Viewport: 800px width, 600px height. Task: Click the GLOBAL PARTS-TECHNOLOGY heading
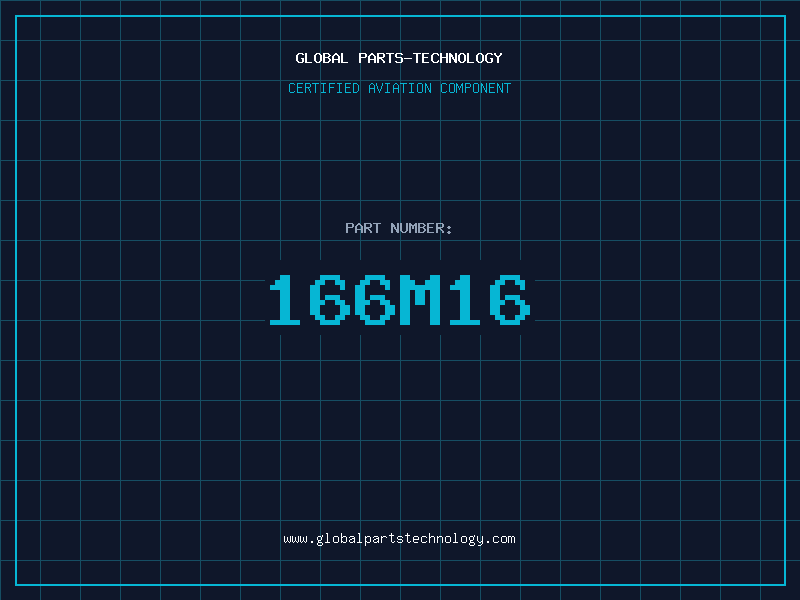(399, 58)
